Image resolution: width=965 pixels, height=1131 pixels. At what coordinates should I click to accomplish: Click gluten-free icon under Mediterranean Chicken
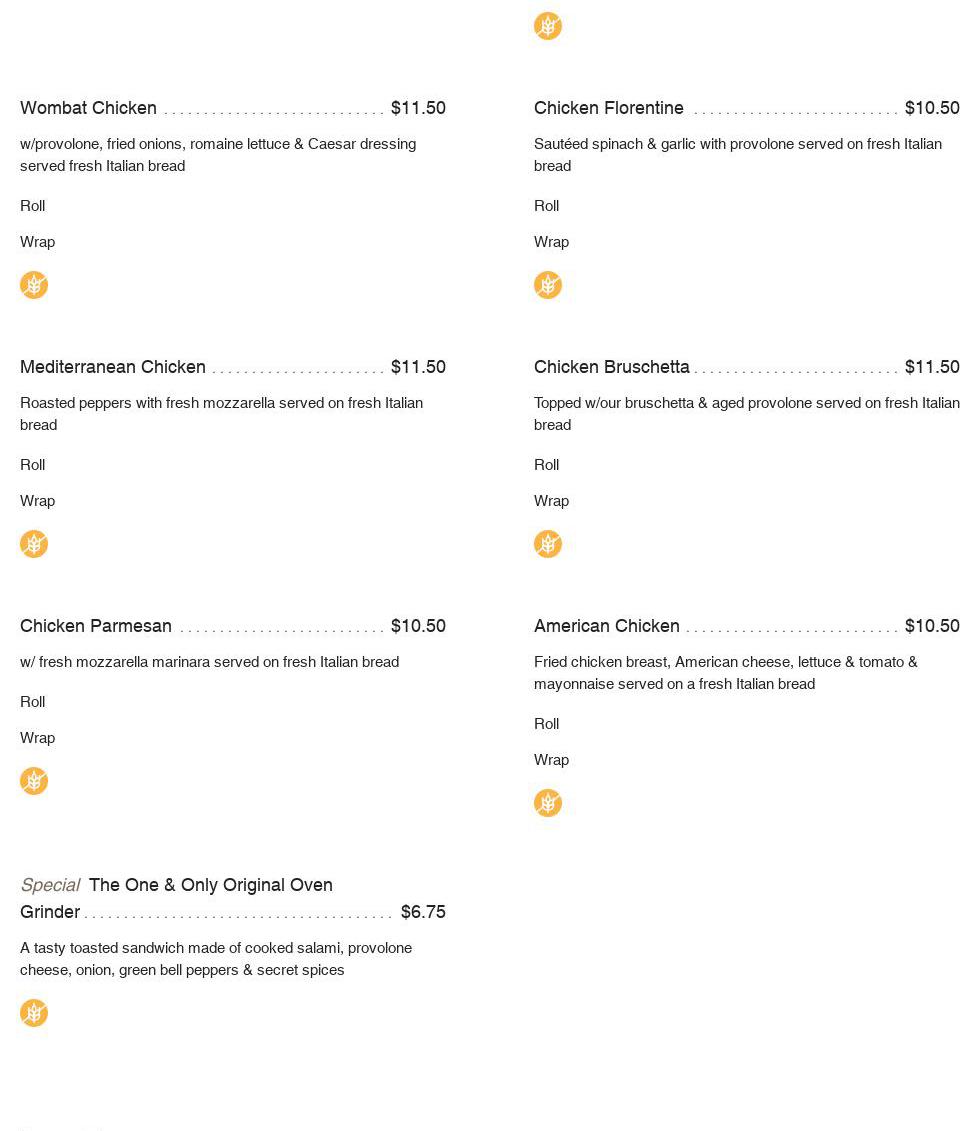point(34,544)
